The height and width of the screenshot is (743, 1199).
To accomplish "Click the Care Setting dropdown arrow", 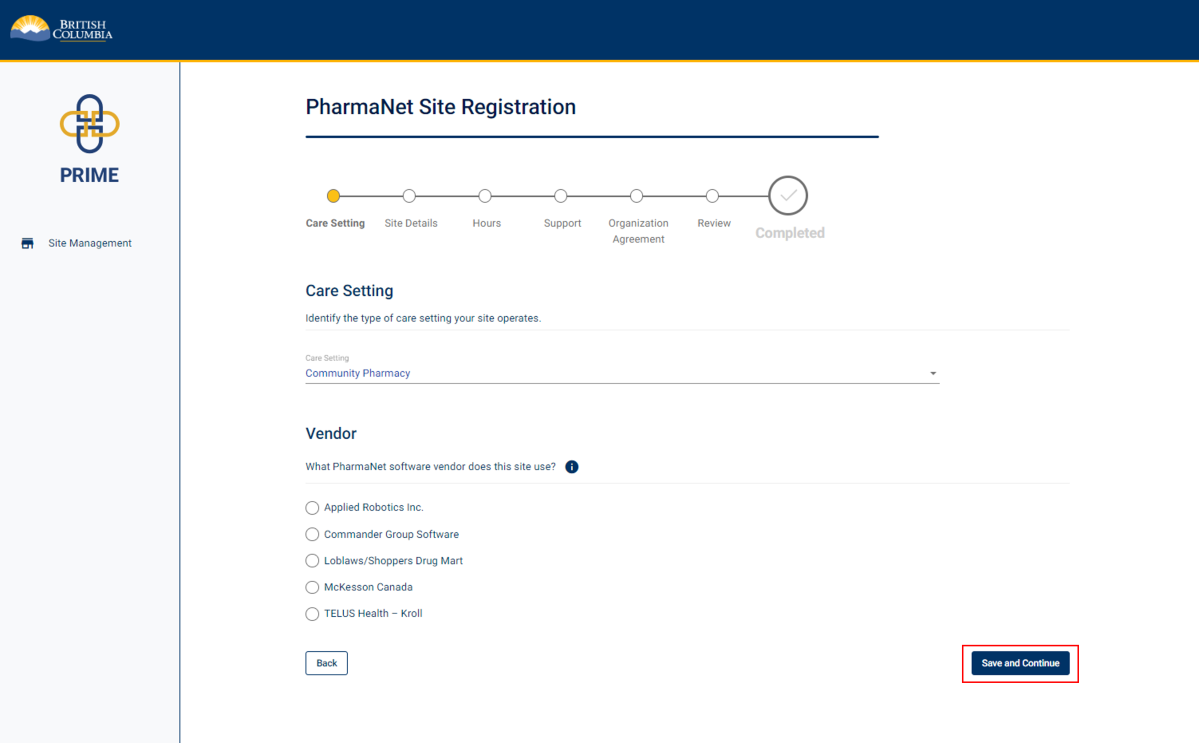I will click(933, 373).
